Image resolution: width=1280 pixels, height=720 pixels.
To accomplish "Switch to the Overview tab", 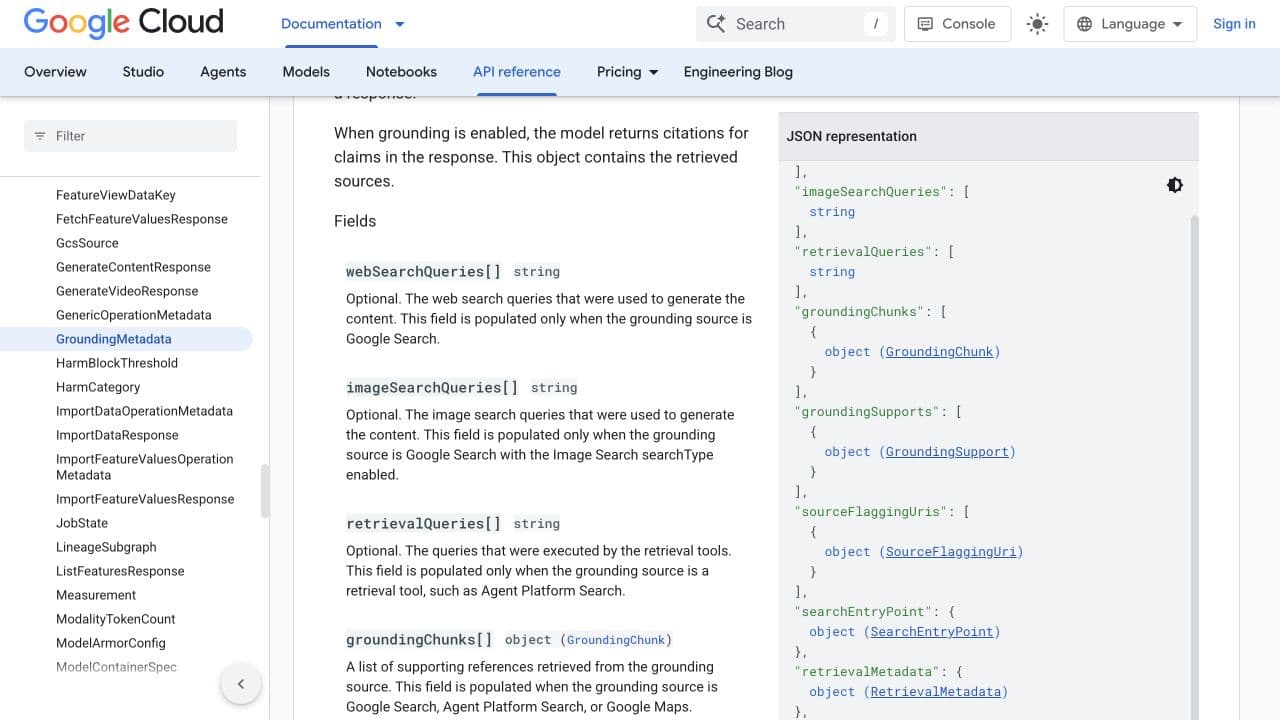I will [55, 72].
